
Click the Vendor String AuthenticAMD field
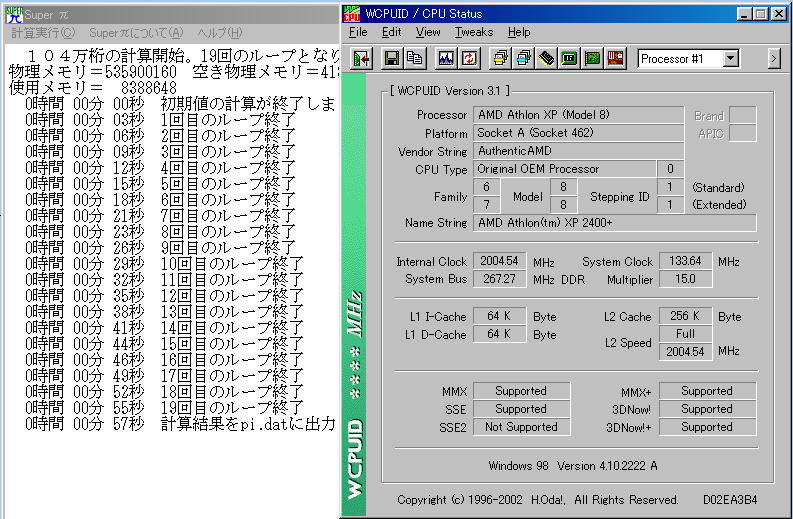(578, 151)
